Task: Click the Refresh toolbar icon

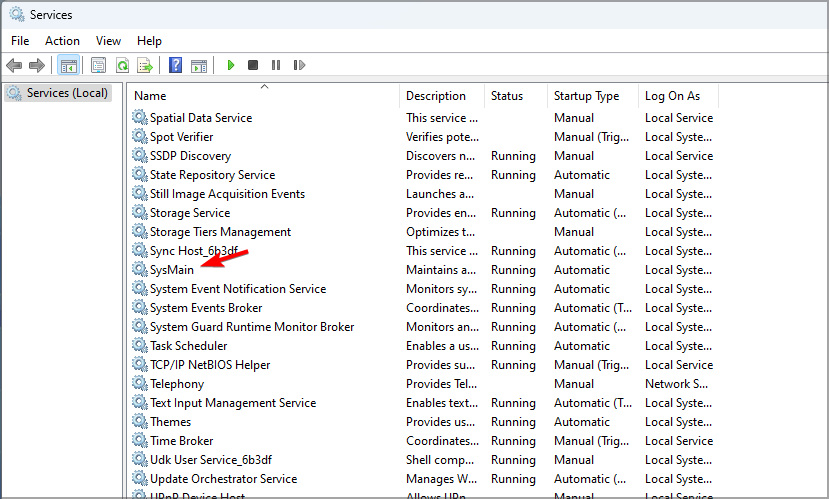Action: [x=122, y=66]
